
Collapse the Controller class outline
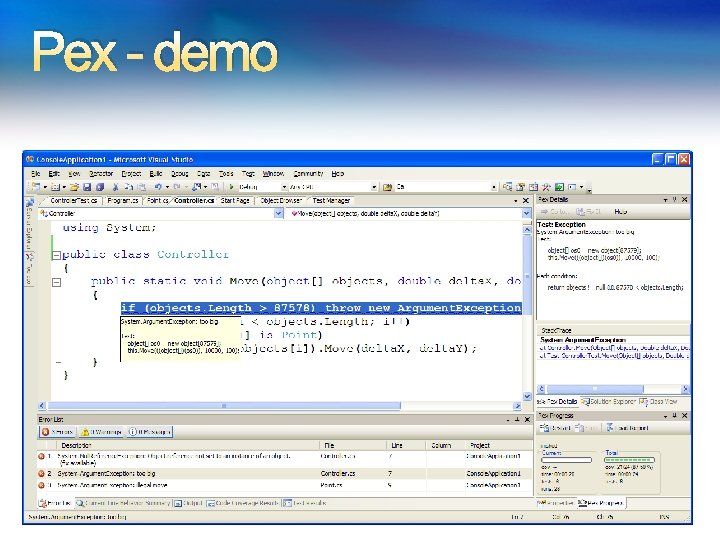56,255
